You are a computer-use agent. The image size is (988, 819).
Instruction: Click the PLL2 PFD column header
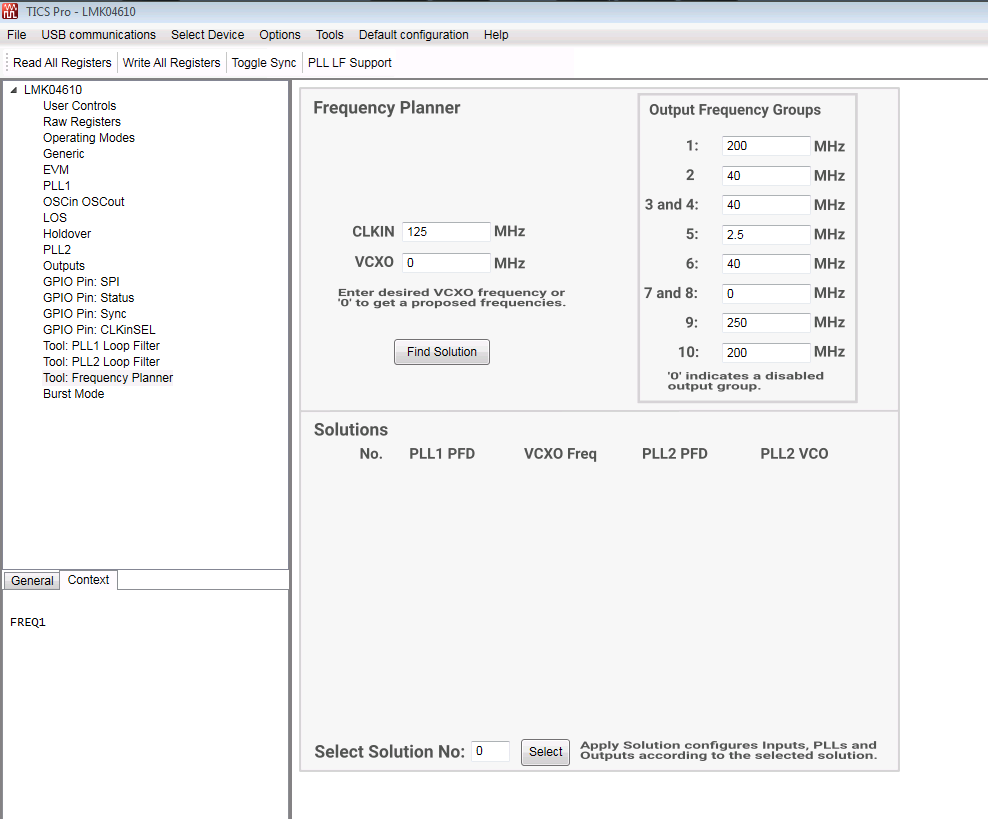[x=675, y=454]
